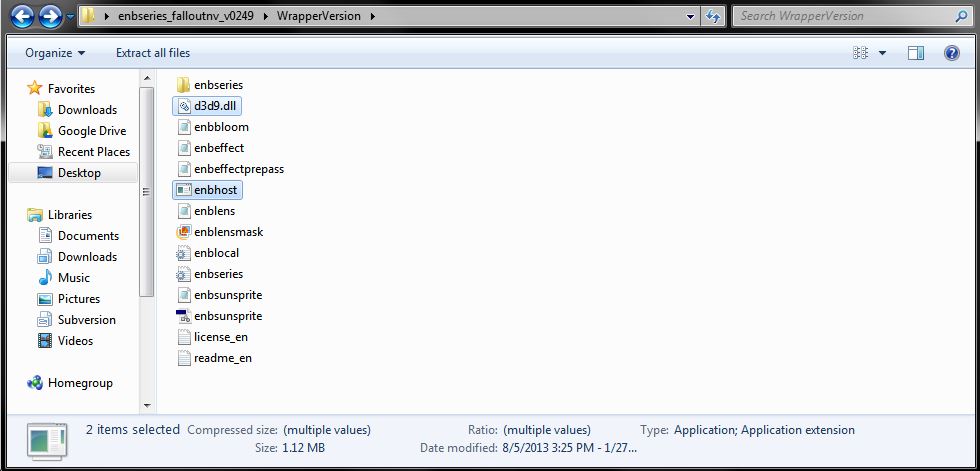This screenshot has width=980, height=471.
Task: Click the WrapperVersion breadcrumb segment
Action: (319, 16)
